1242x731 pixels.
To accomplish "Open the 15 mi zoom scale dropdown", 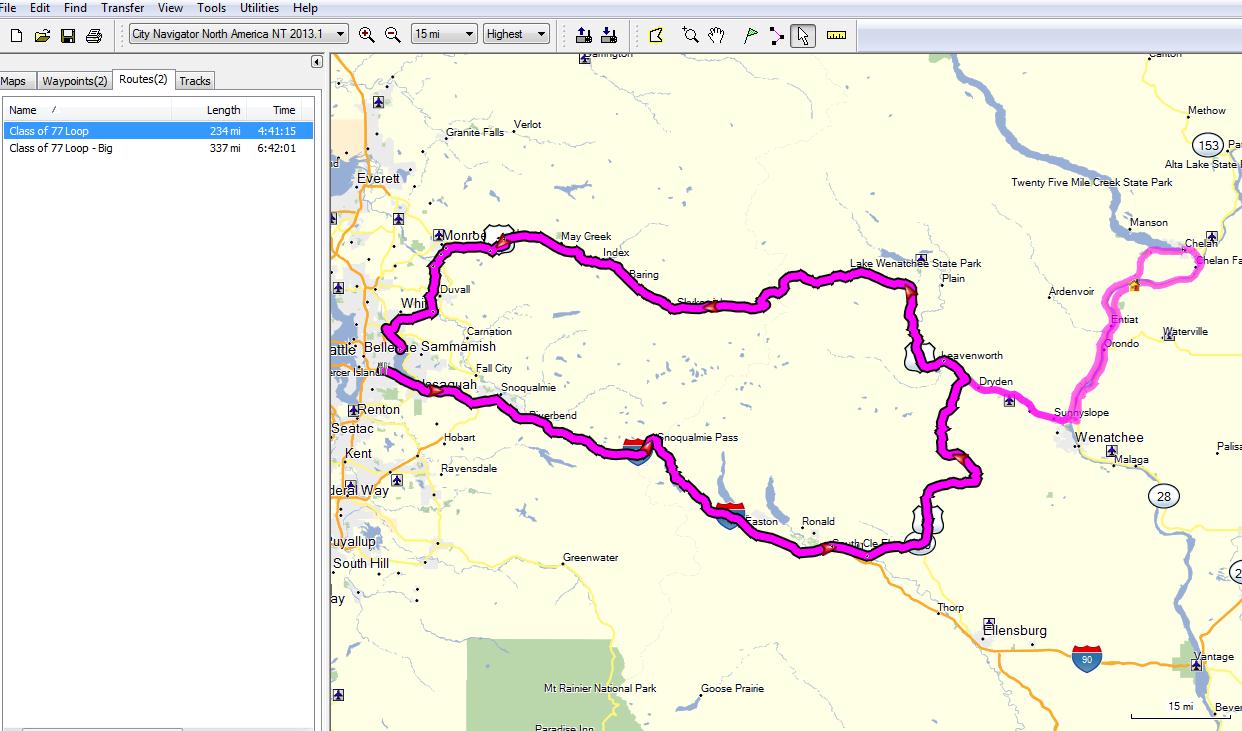I will [x=469, y=34].
